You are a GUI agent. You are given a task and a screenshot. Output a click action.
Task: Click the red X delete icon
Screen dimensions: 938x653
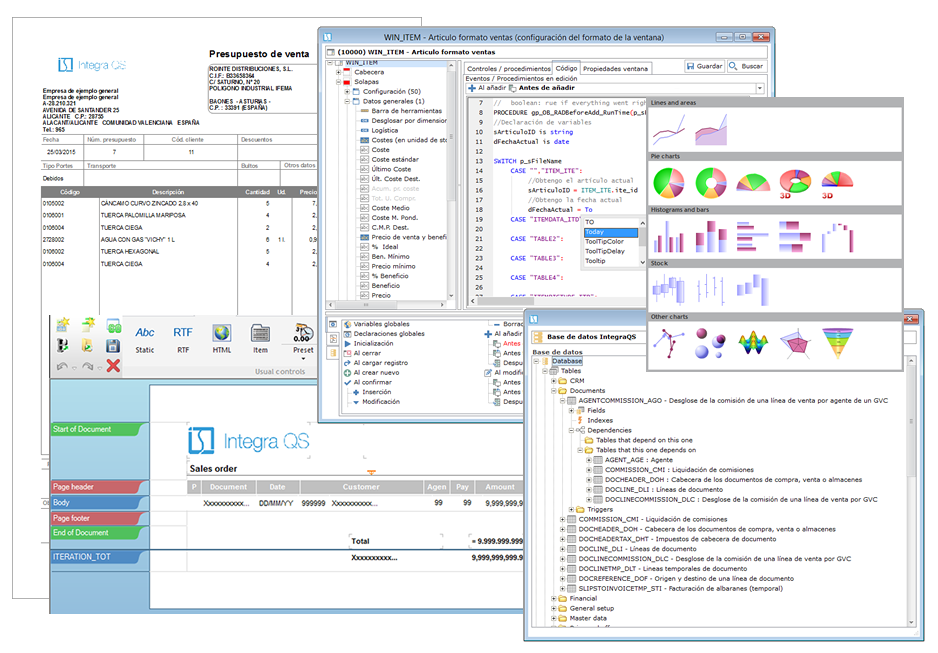point(113,365)
